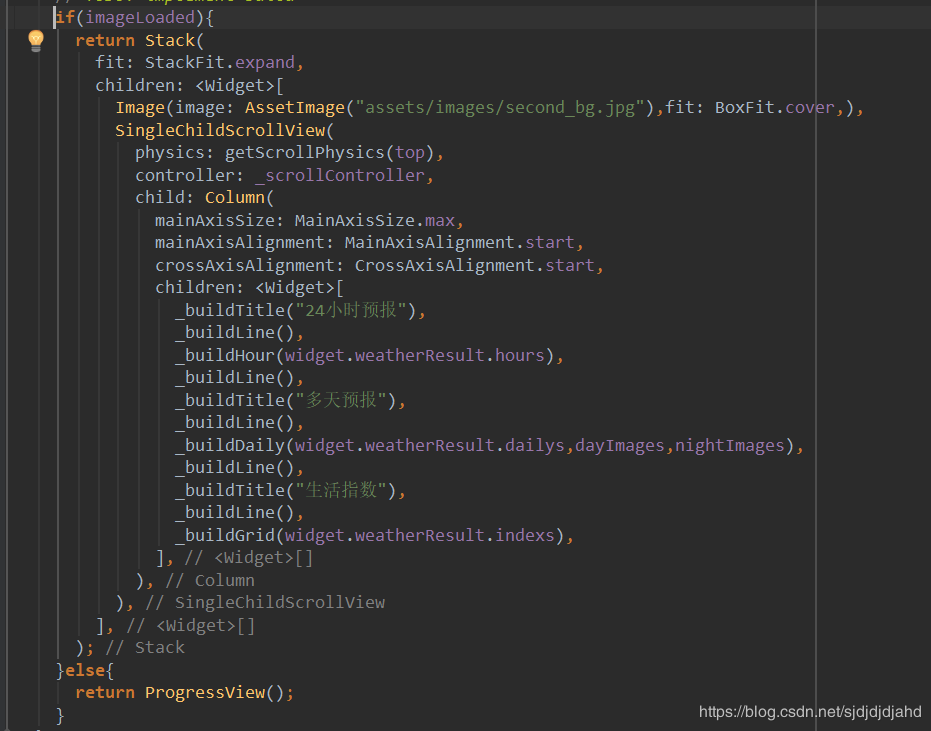Screen dimensions: 931x731
Task: Click 'MainAxisAlignment.start' value
Action: tap(460, 242)
